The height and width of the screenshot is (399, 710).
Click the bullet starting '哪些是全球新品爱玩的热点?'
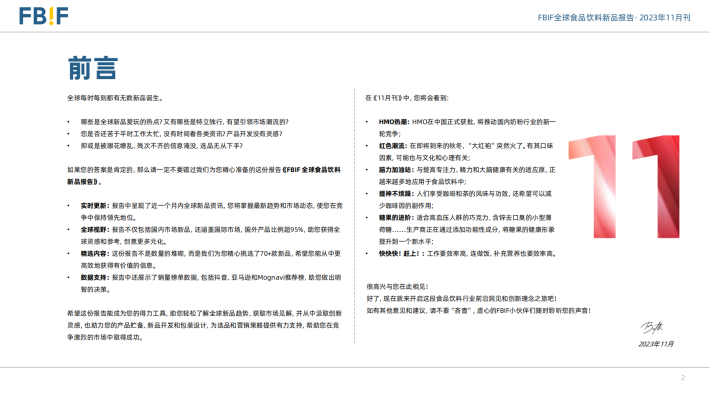click(x=184, y=122)
